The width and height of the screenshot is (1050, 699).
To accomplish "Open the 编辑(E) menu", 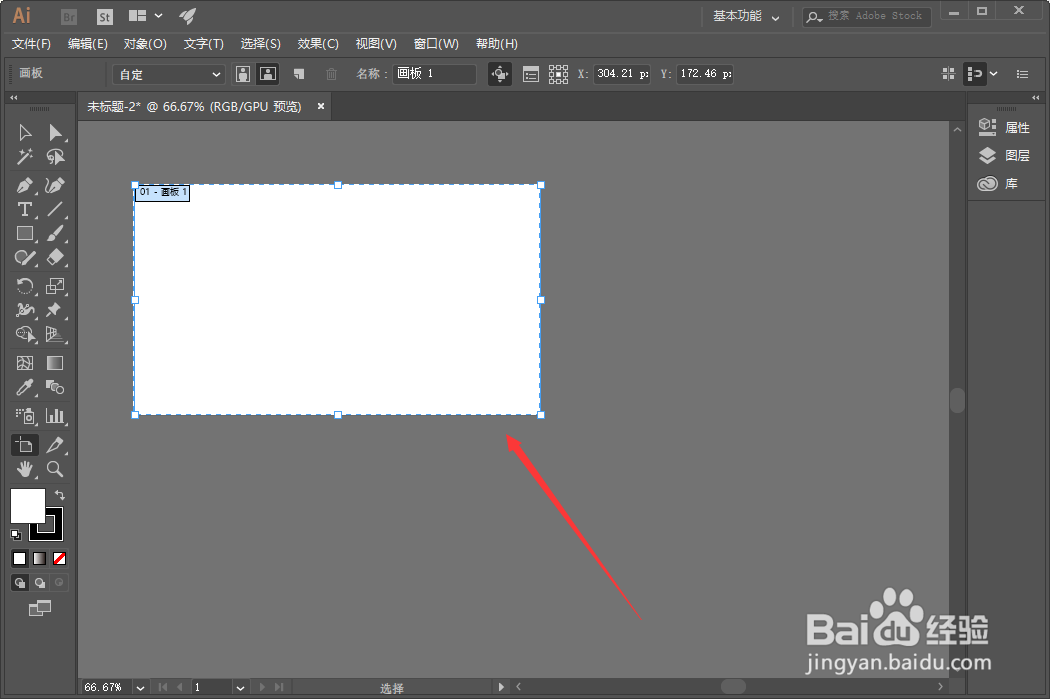I will pos(88,44).
